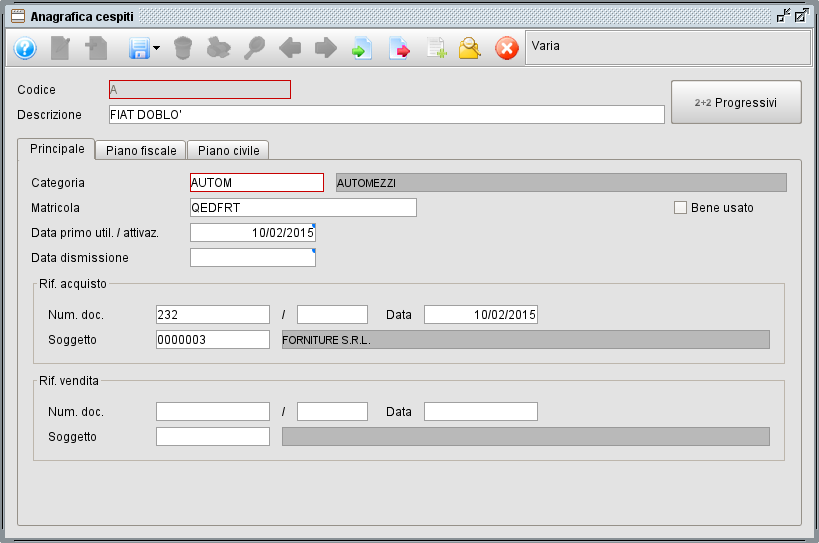Click the trash bin delete icon
The width and height of the screenshot is (819, 543).
pos(183,49)
